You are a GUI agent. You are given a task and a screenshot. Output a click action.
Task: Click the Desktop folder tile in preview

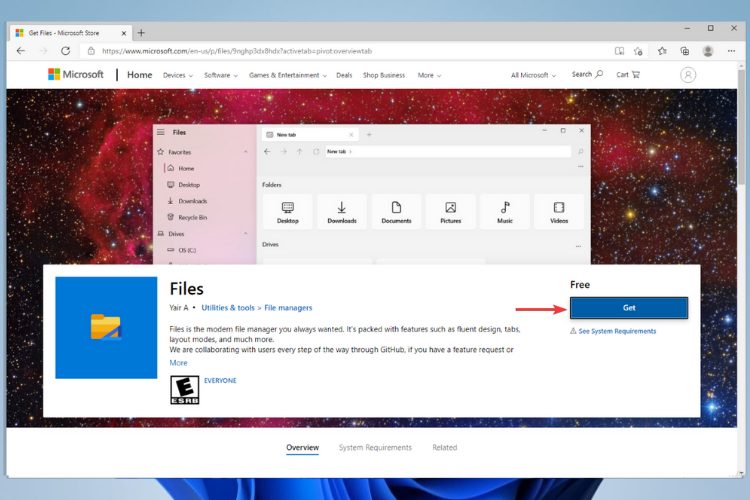(287, 212)
